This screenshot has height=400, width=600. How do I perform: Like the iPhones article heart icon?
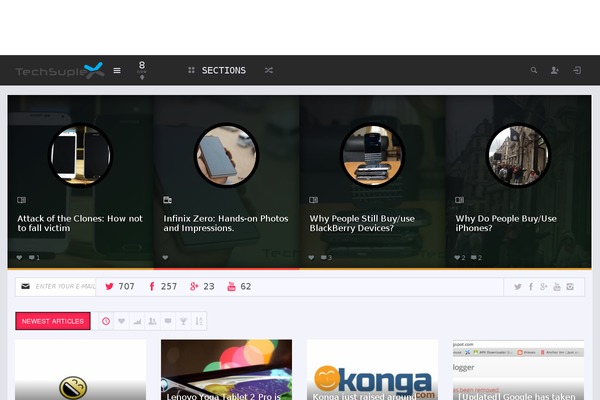(x=460, y=258)
